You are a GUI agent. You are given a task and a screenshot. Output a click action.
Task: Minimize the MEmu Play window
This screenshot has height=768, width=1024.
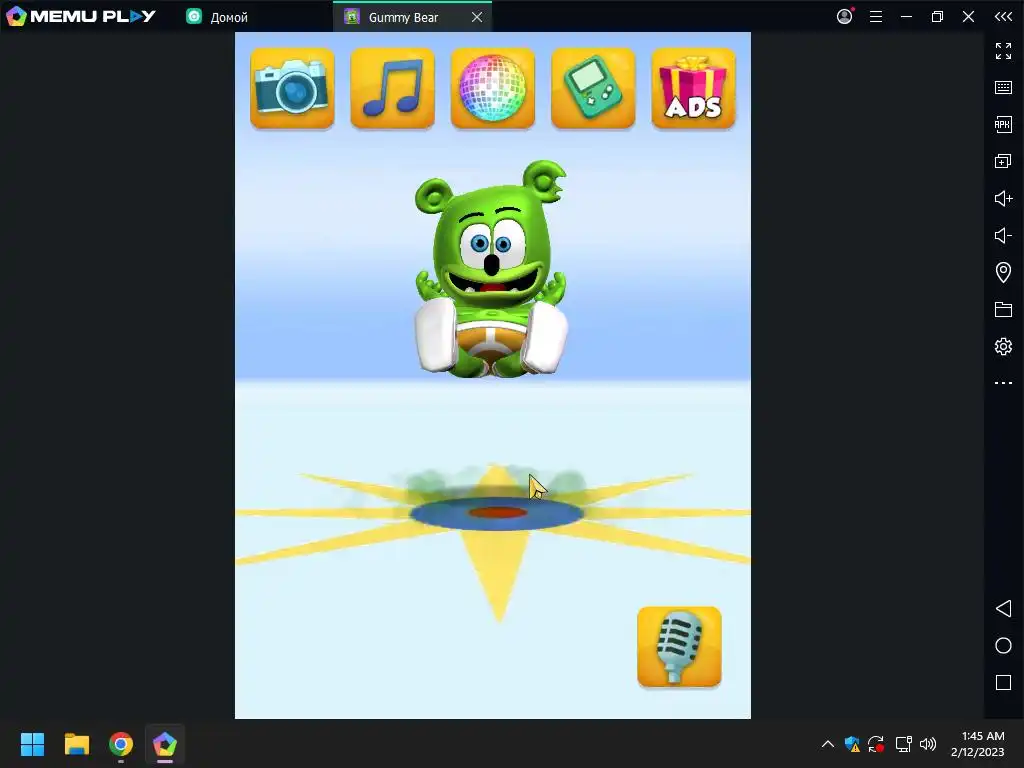(906, 16)
